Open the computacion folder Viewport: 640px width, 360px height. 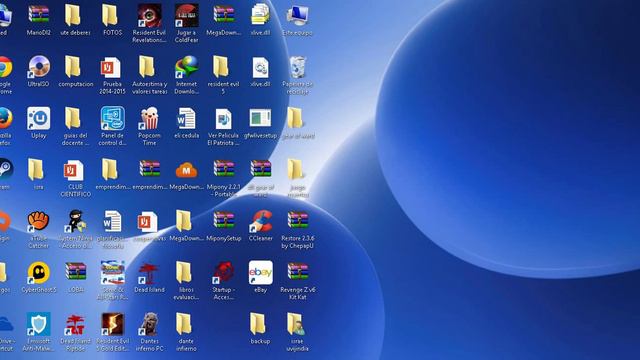[x=73, y=67]
